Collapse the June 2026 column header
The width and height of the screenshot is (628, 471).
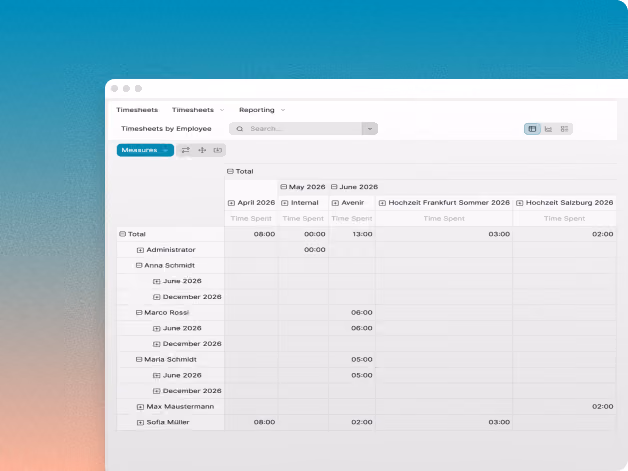pos(334,187)
